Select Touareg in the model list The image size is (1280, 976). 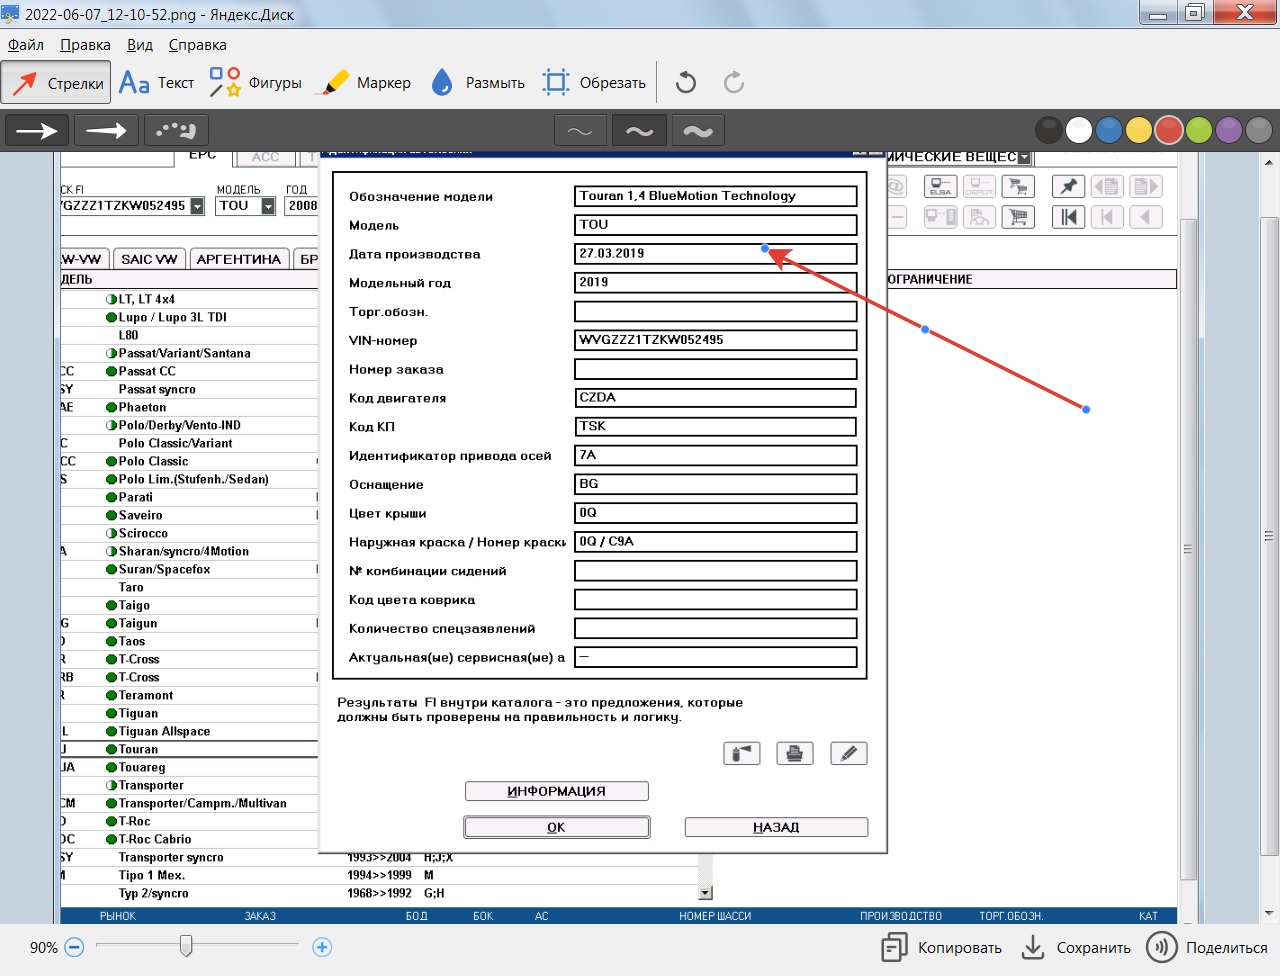pos(142,767)
